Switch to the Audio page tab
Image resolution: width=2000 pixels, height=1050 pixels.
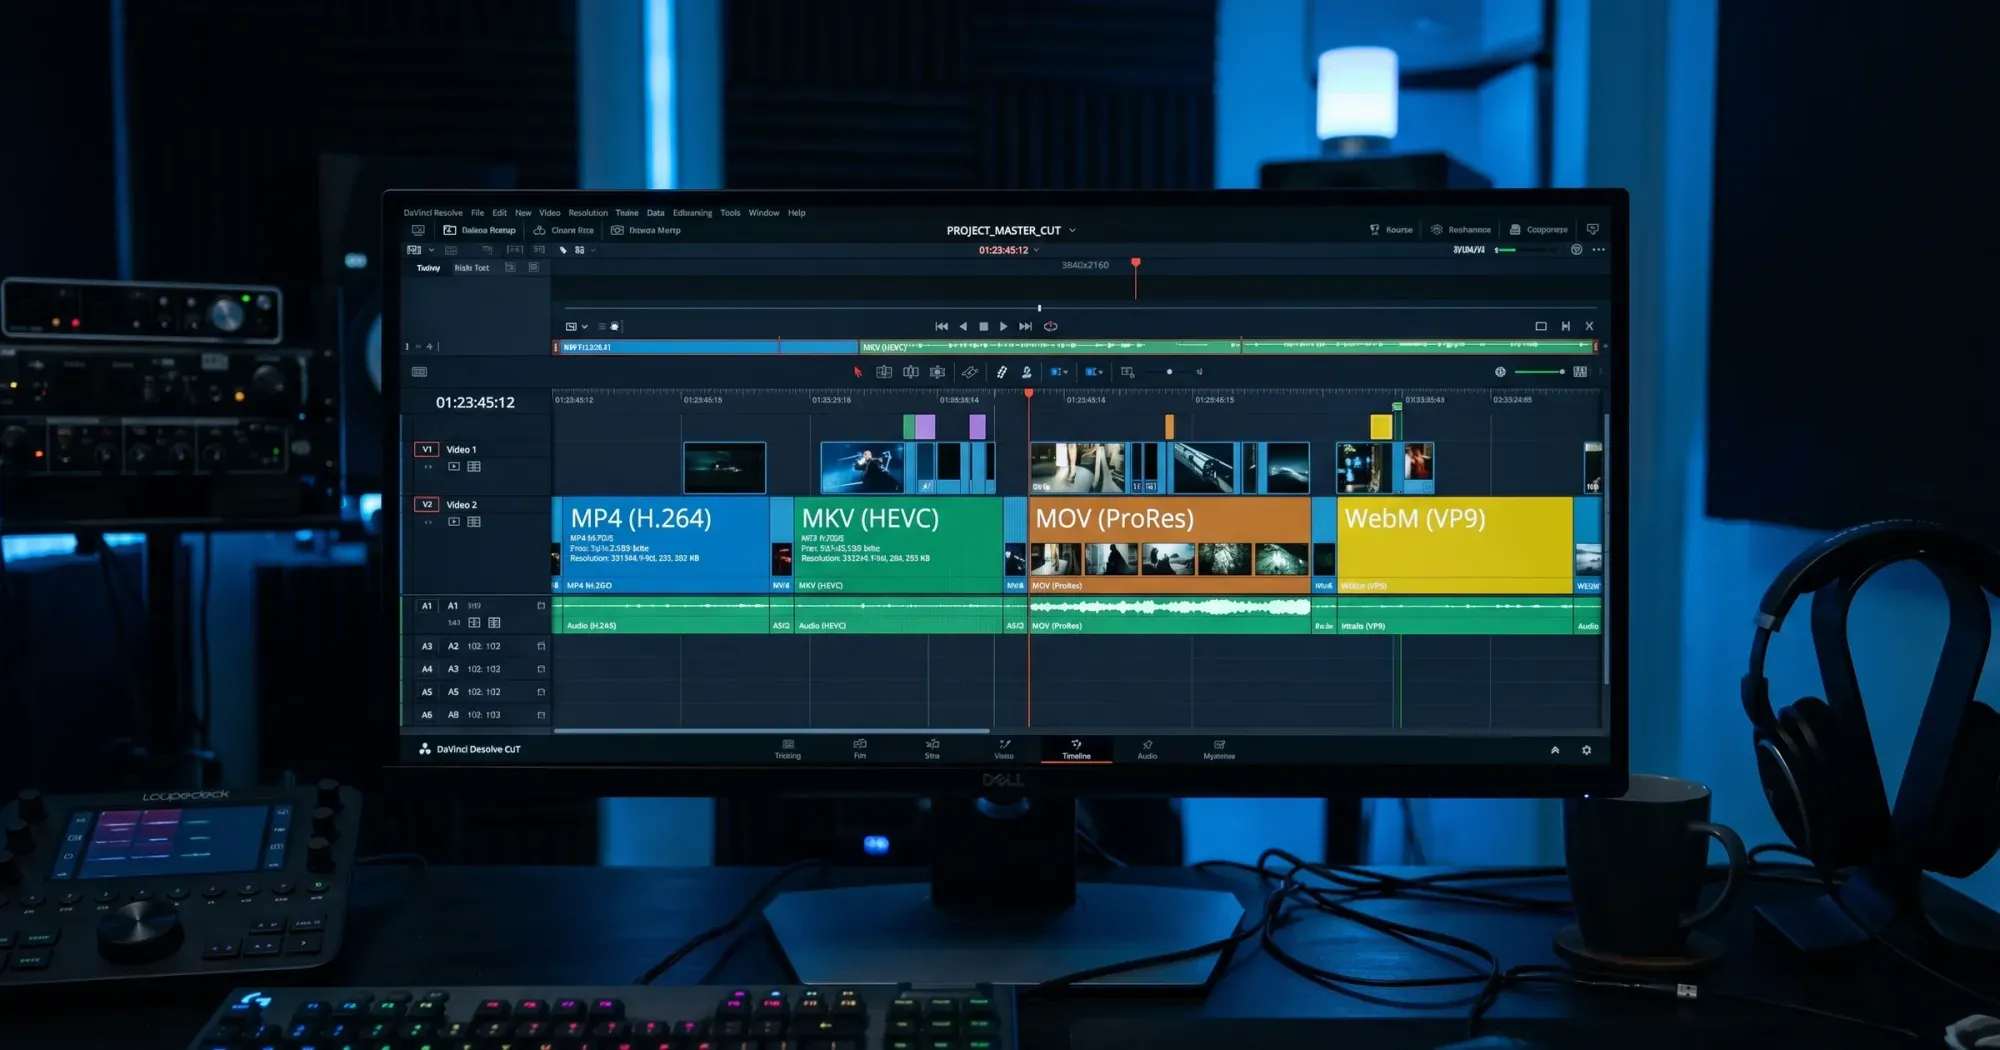coord(1147,749)
